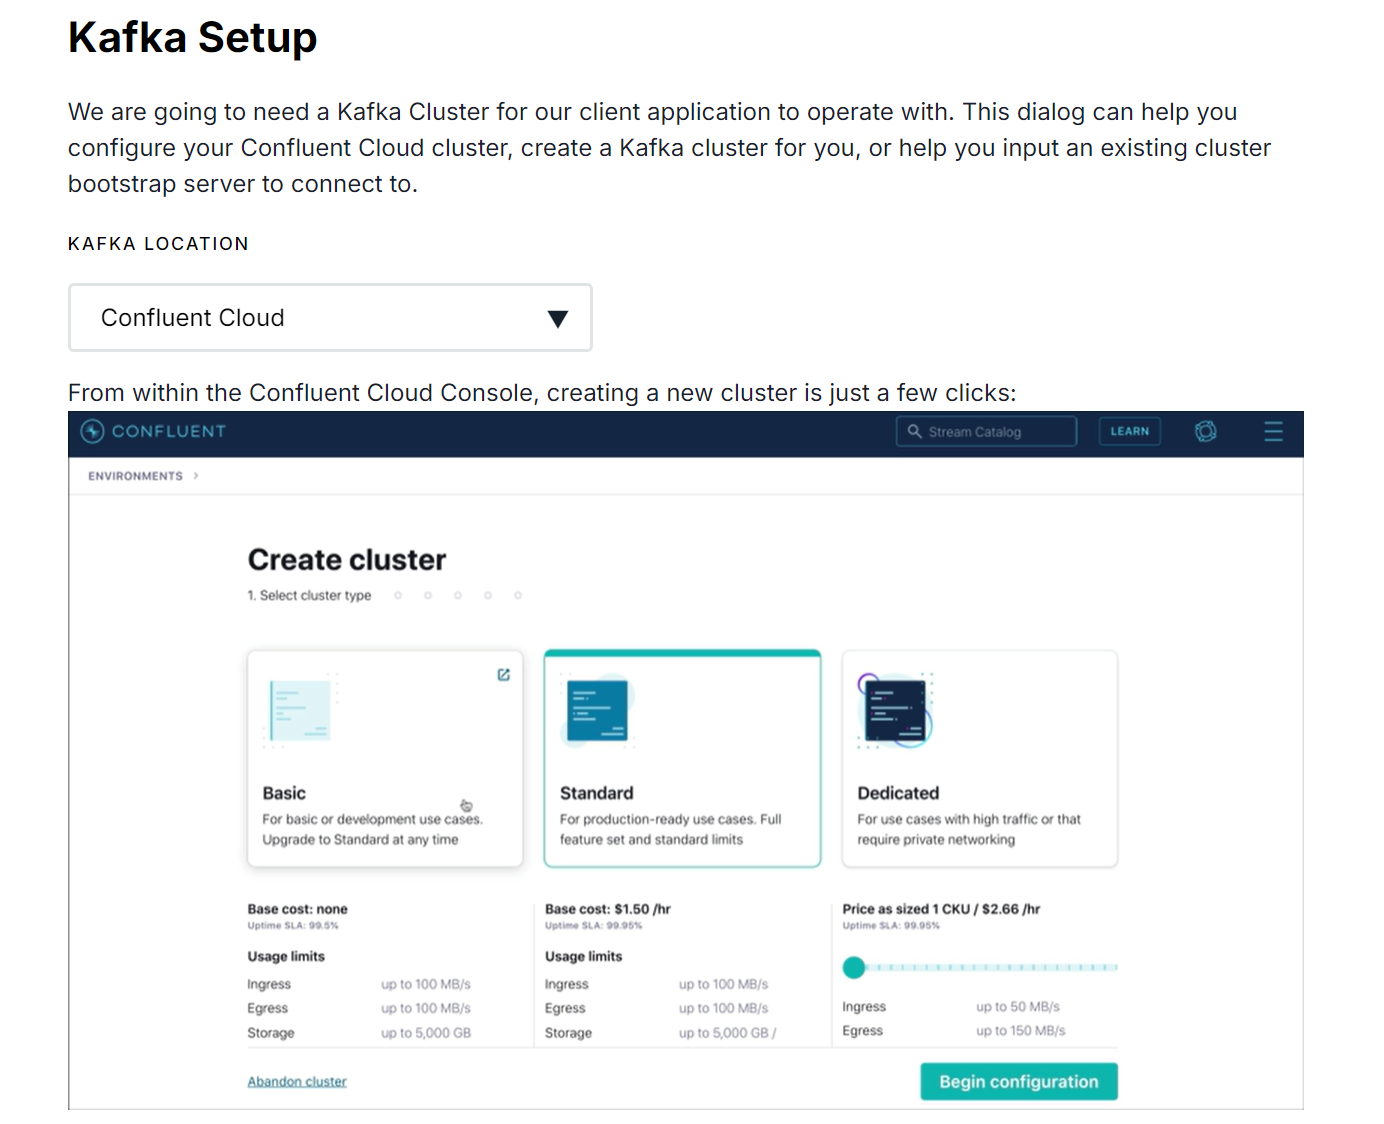Open the hamburger menu icon
The height and width of the screenshot is (1124, 1384).
tap(1273, 431)
